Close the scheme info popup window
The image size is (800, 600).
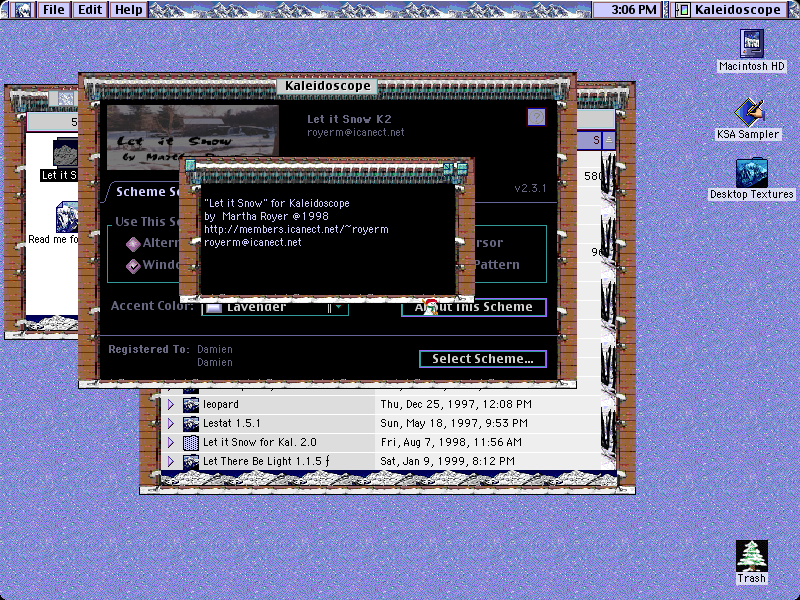click(x=190, y=165)
